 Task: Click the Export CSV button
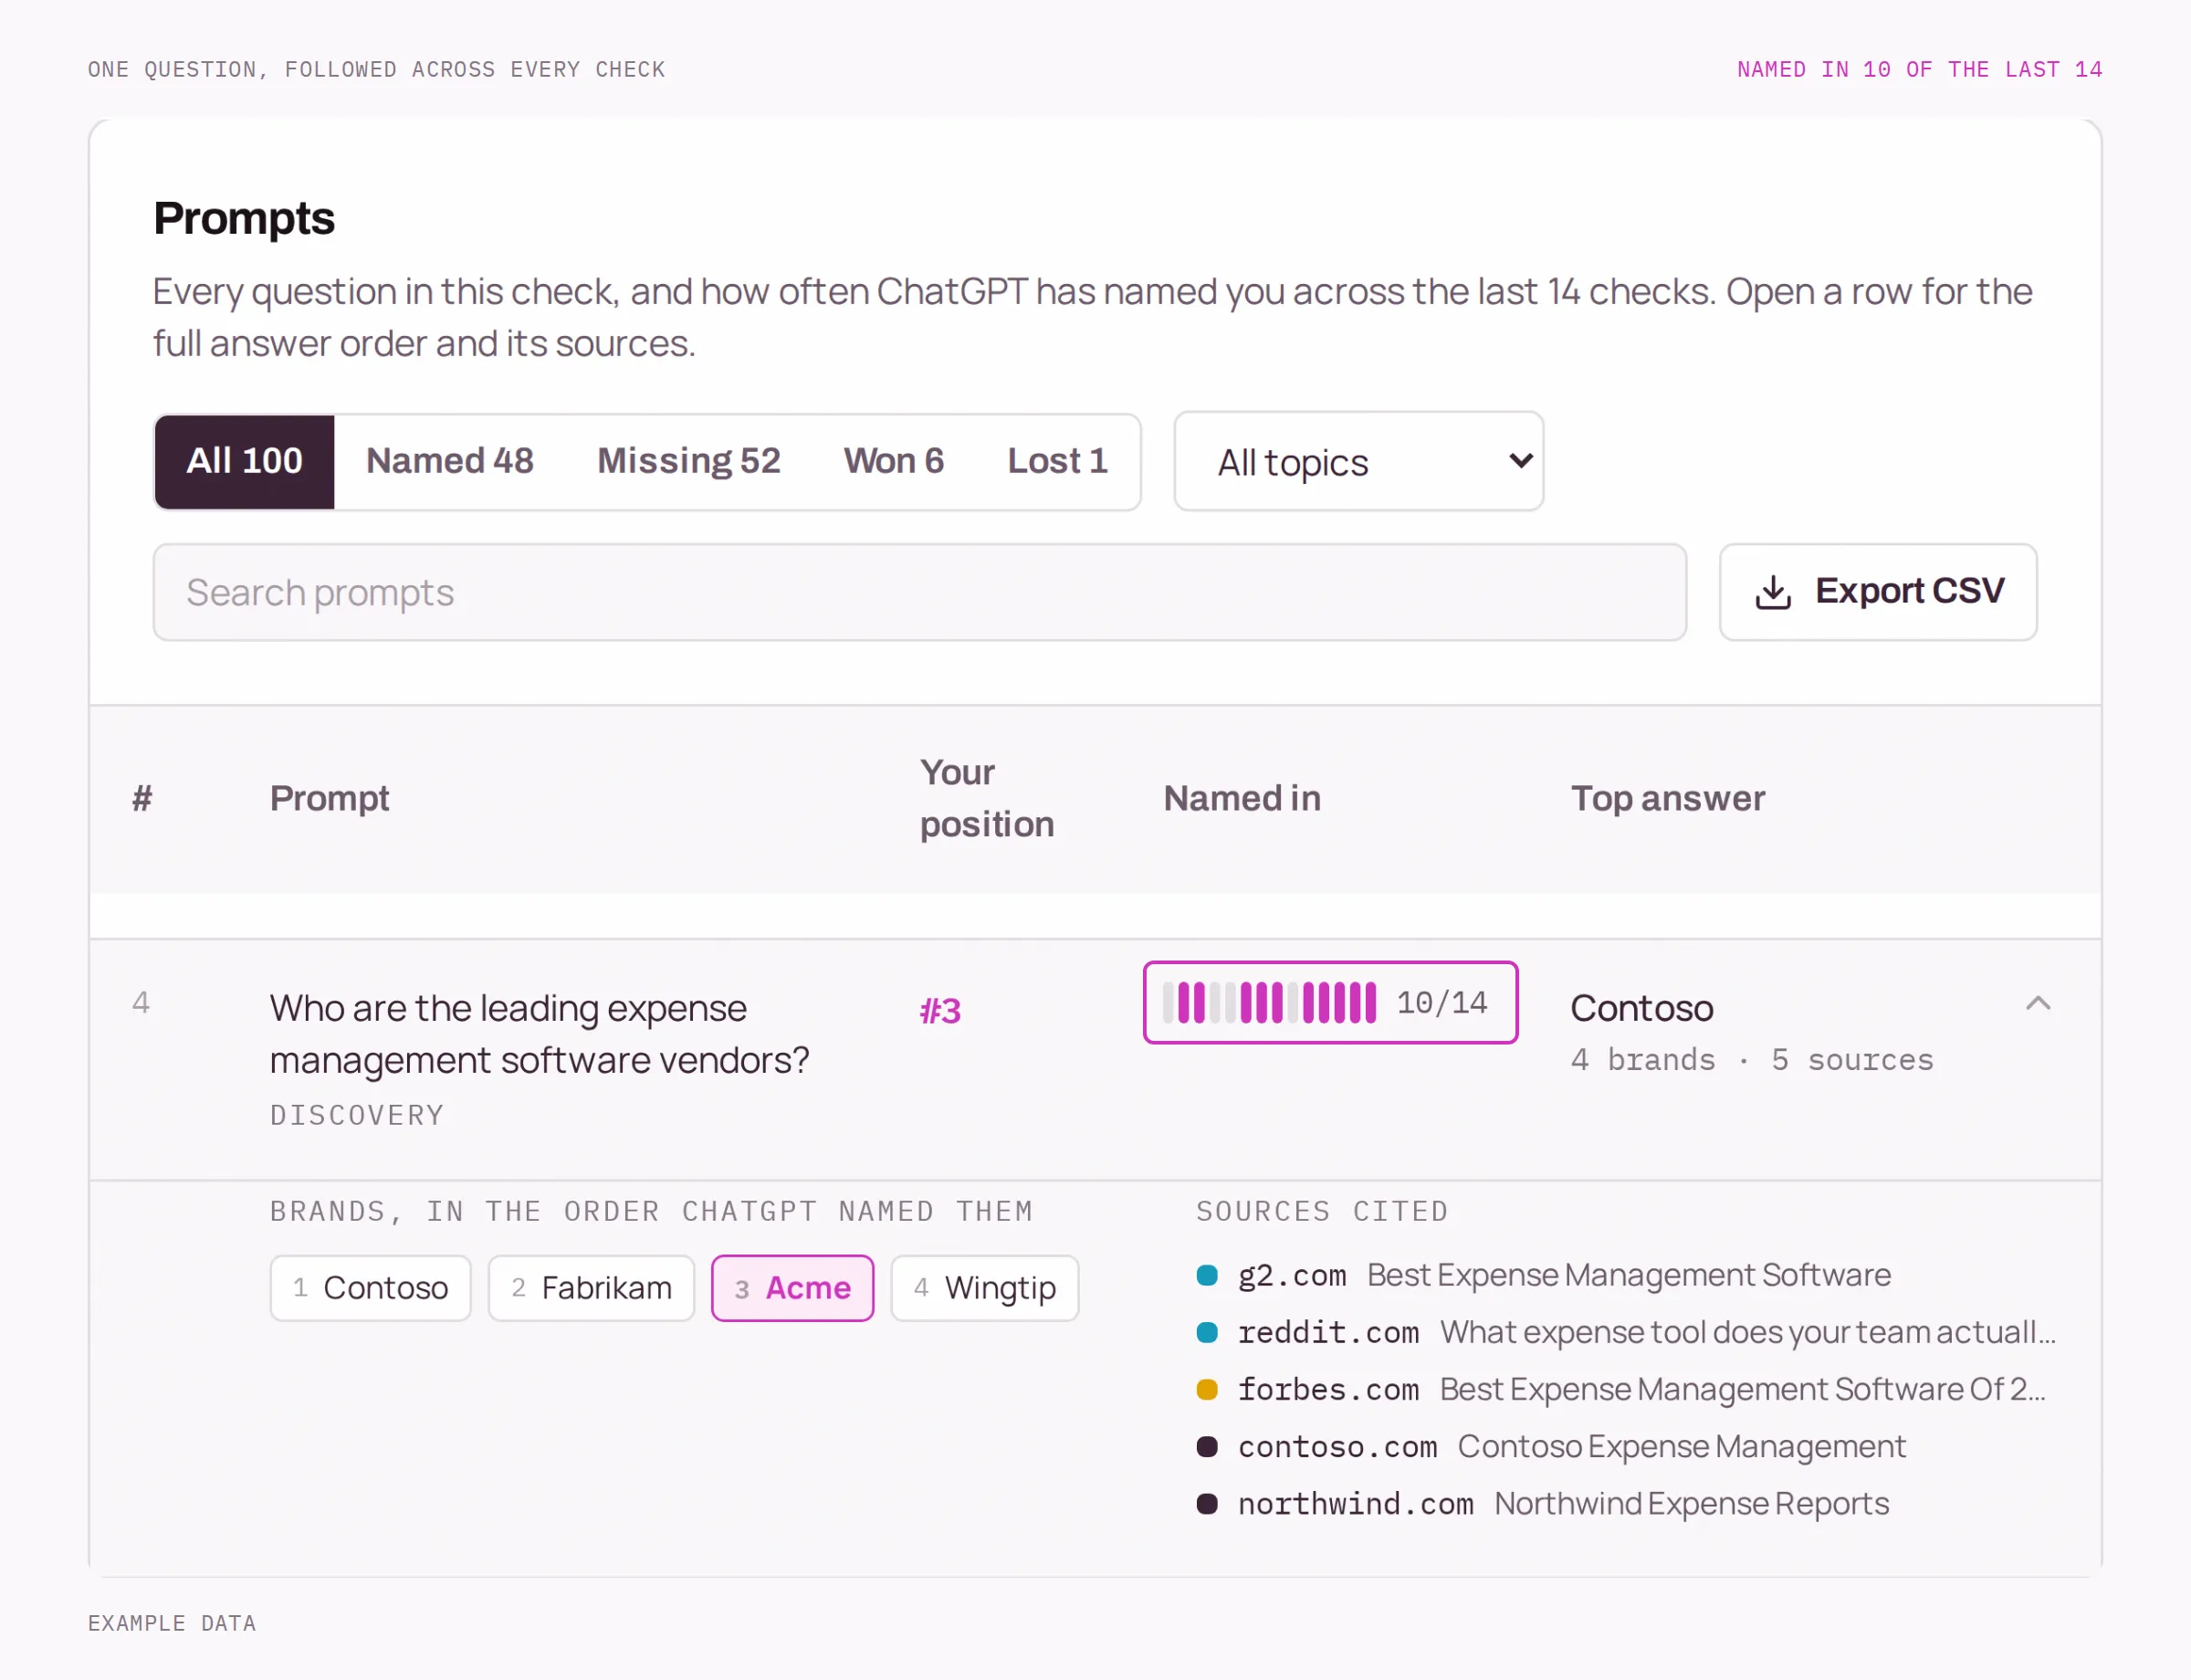tap(1877, 592)
